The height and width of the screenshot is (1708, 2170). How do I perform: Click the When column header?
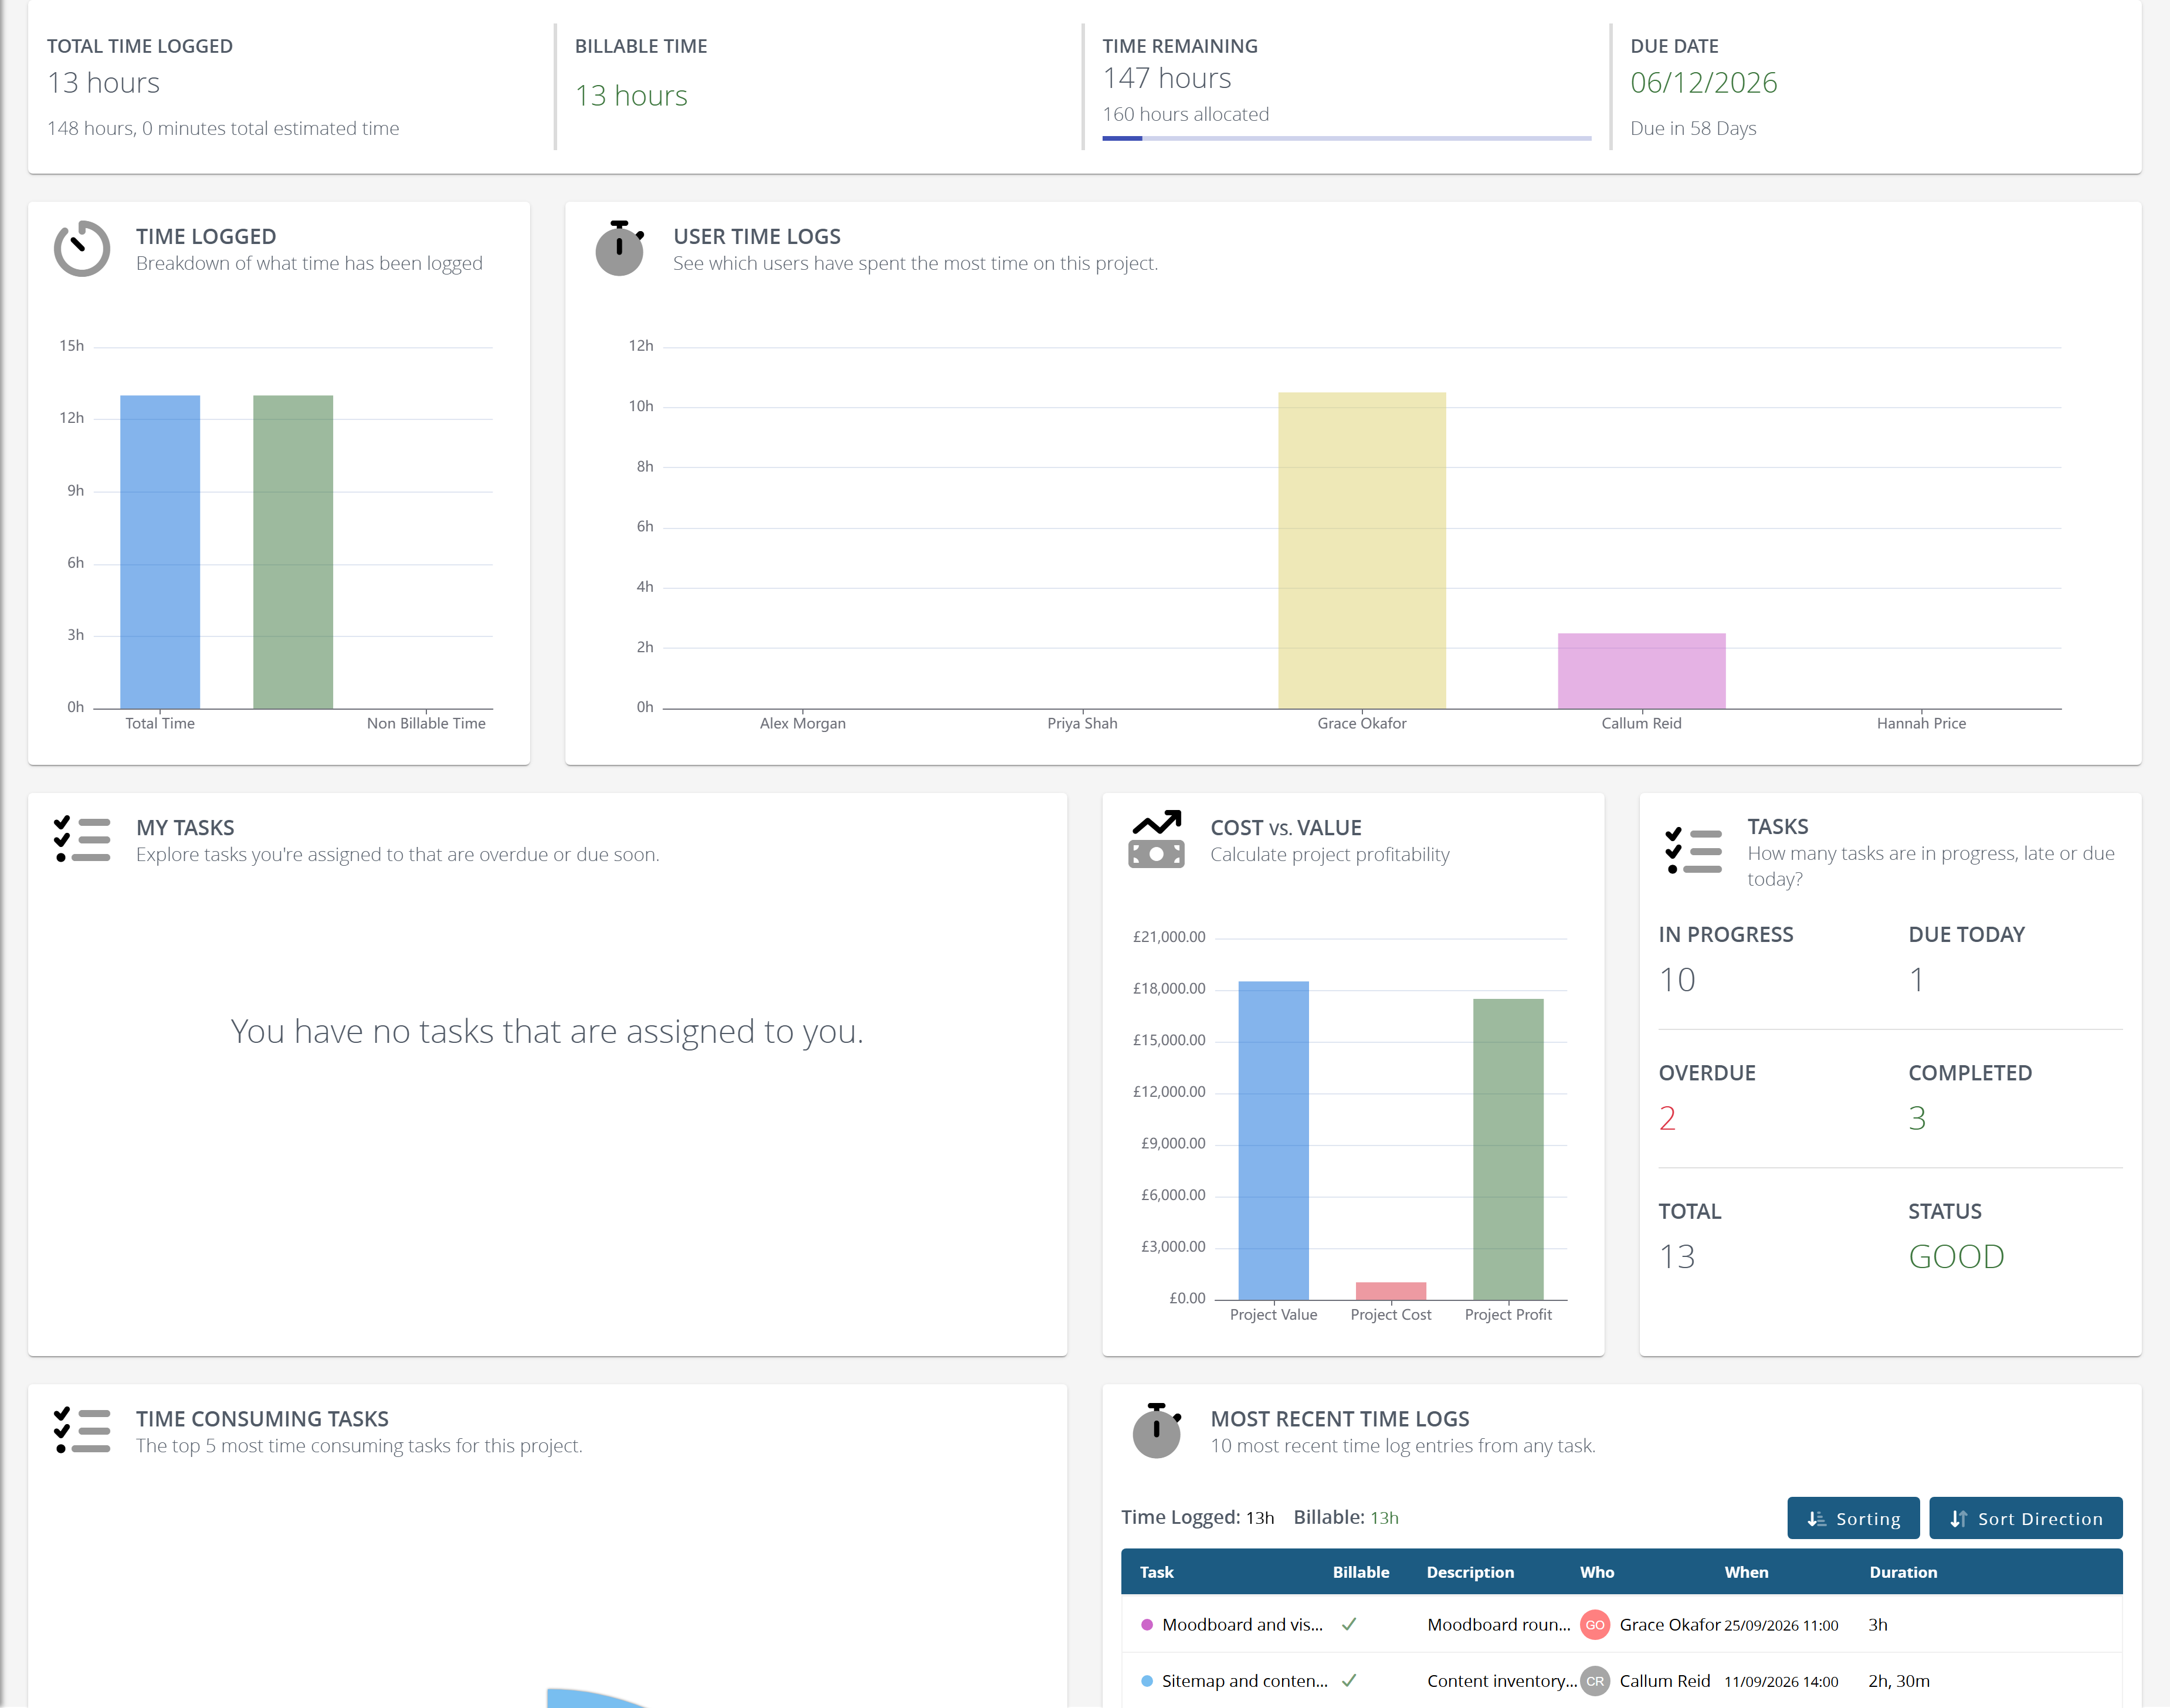point(1746,1572)
